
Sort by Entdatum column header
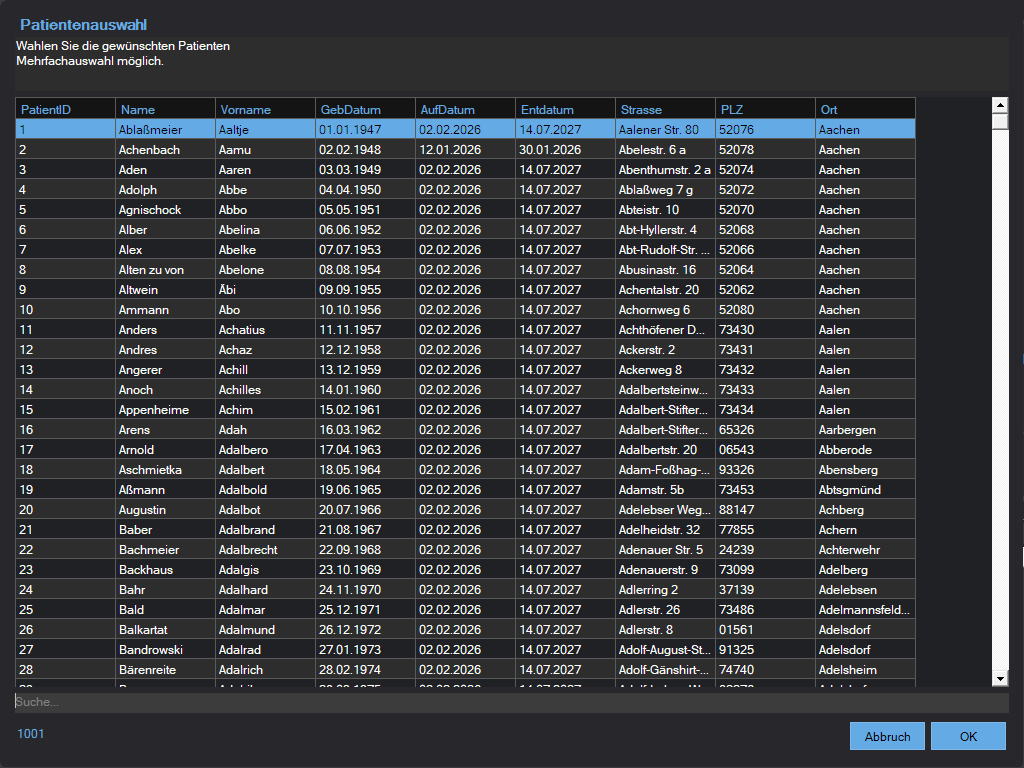[565, 109]
